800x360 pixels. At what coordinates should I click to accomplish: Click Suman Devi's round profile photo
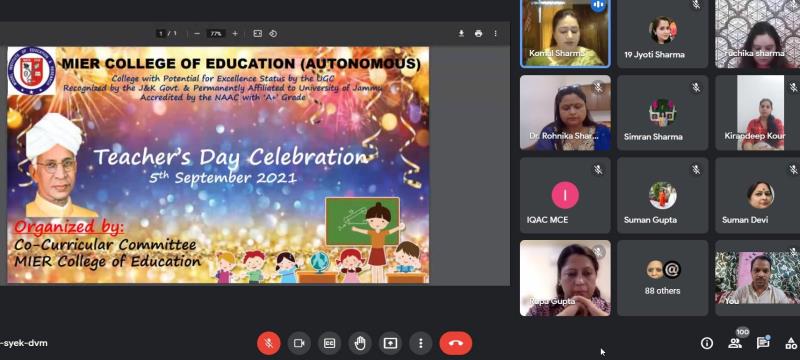761,195
